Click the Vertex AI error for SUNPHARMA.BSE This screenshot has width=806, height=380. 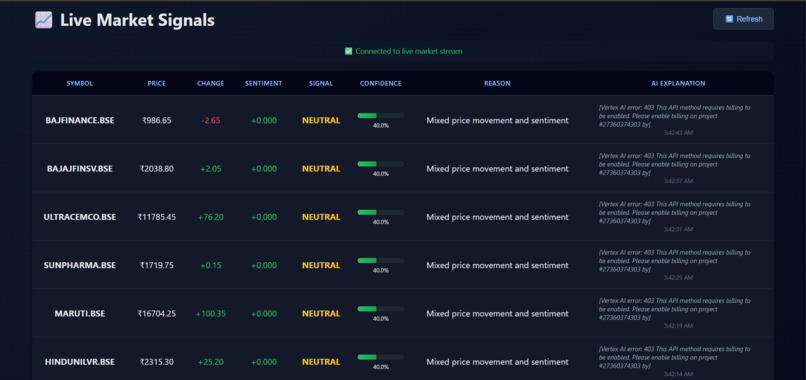[674, 261]
